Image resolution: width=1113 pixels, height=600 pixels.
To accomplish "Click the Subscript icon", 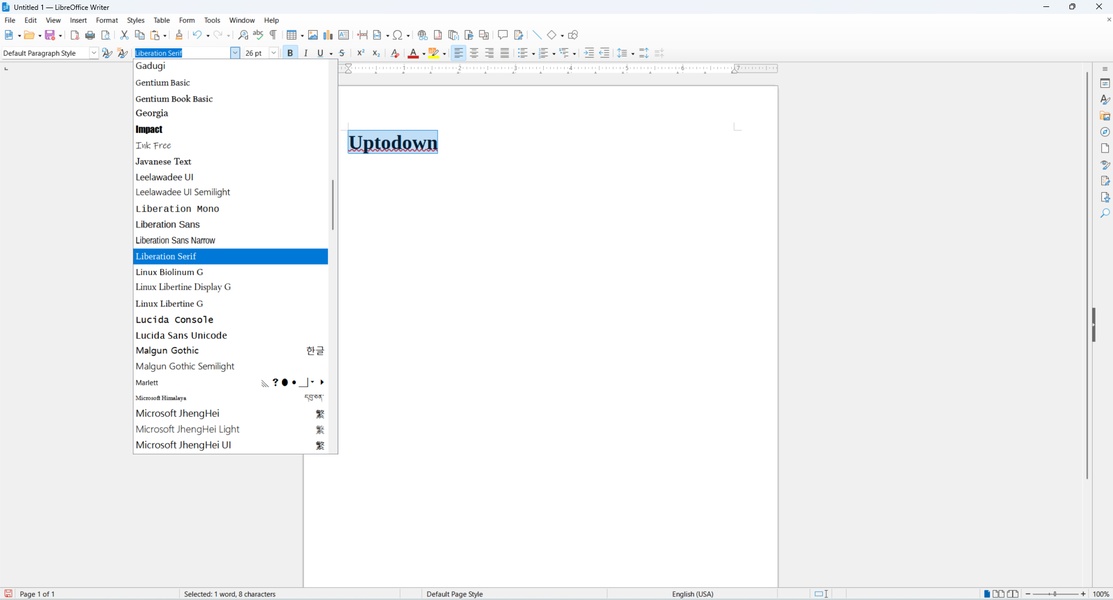I will (376, 53).
